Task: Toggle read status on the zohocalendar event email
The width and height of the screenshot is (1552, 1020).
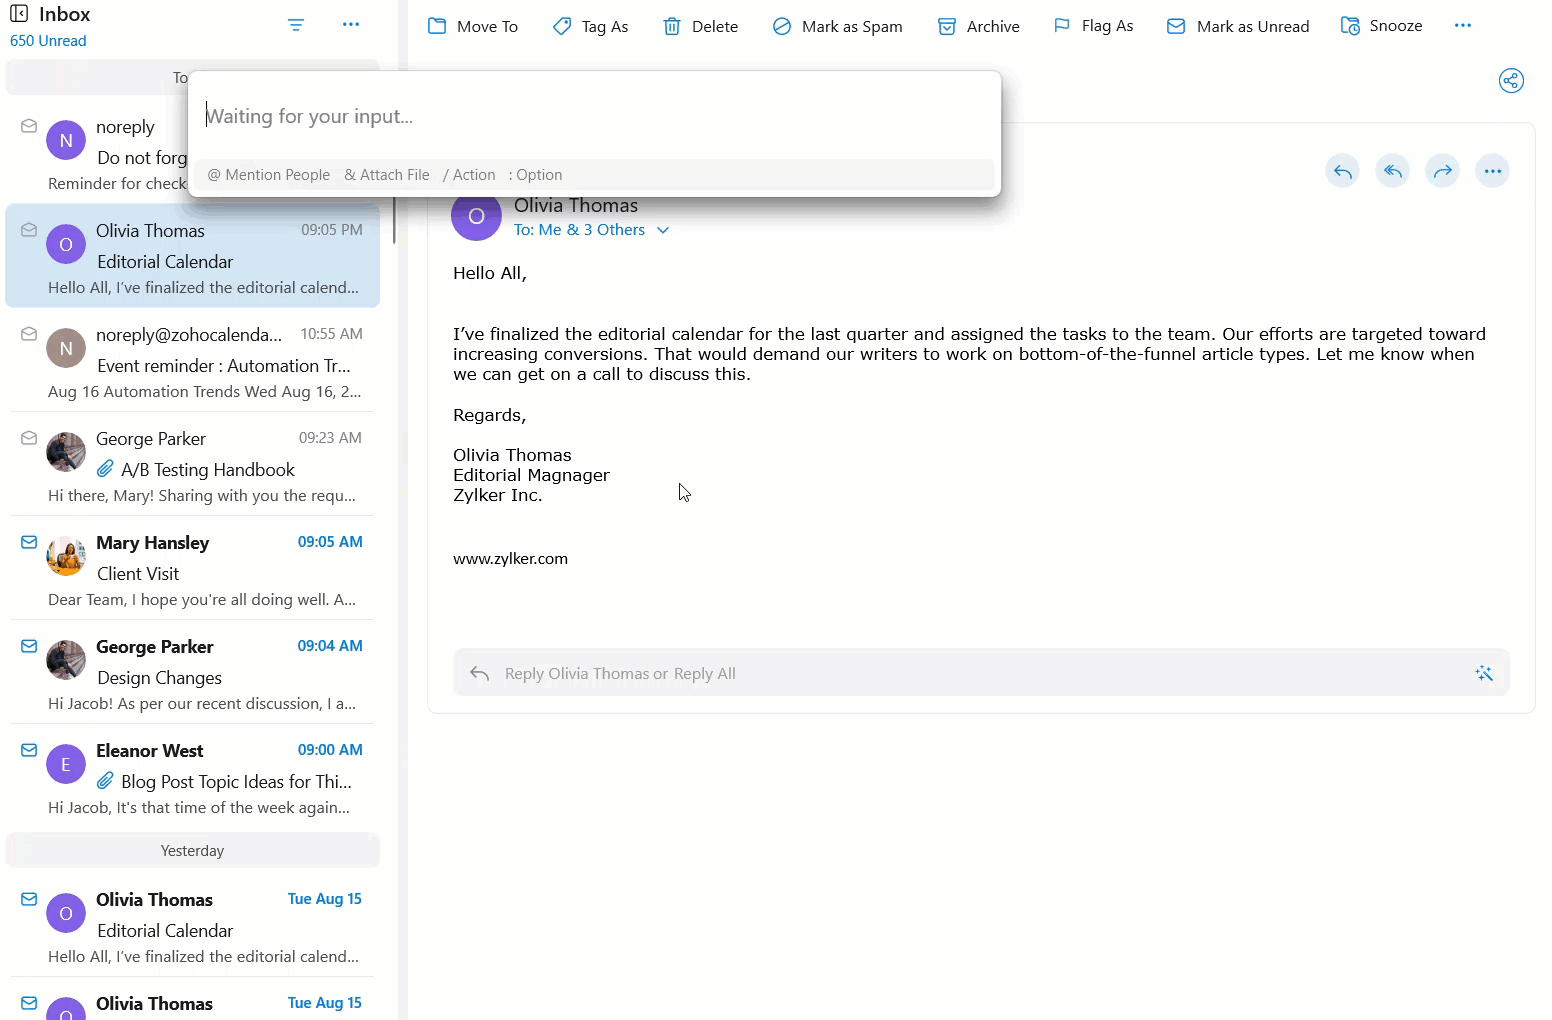Action: pyautogui.click(x=29, y=334)
